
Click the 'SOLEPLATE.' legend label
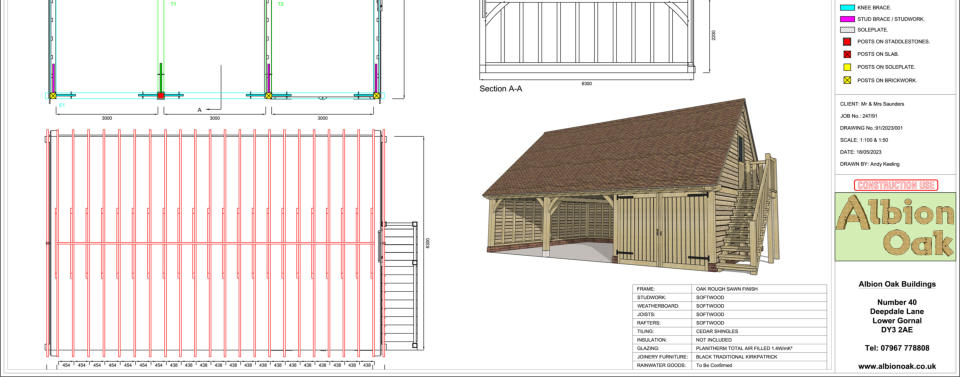click(872, 29)
